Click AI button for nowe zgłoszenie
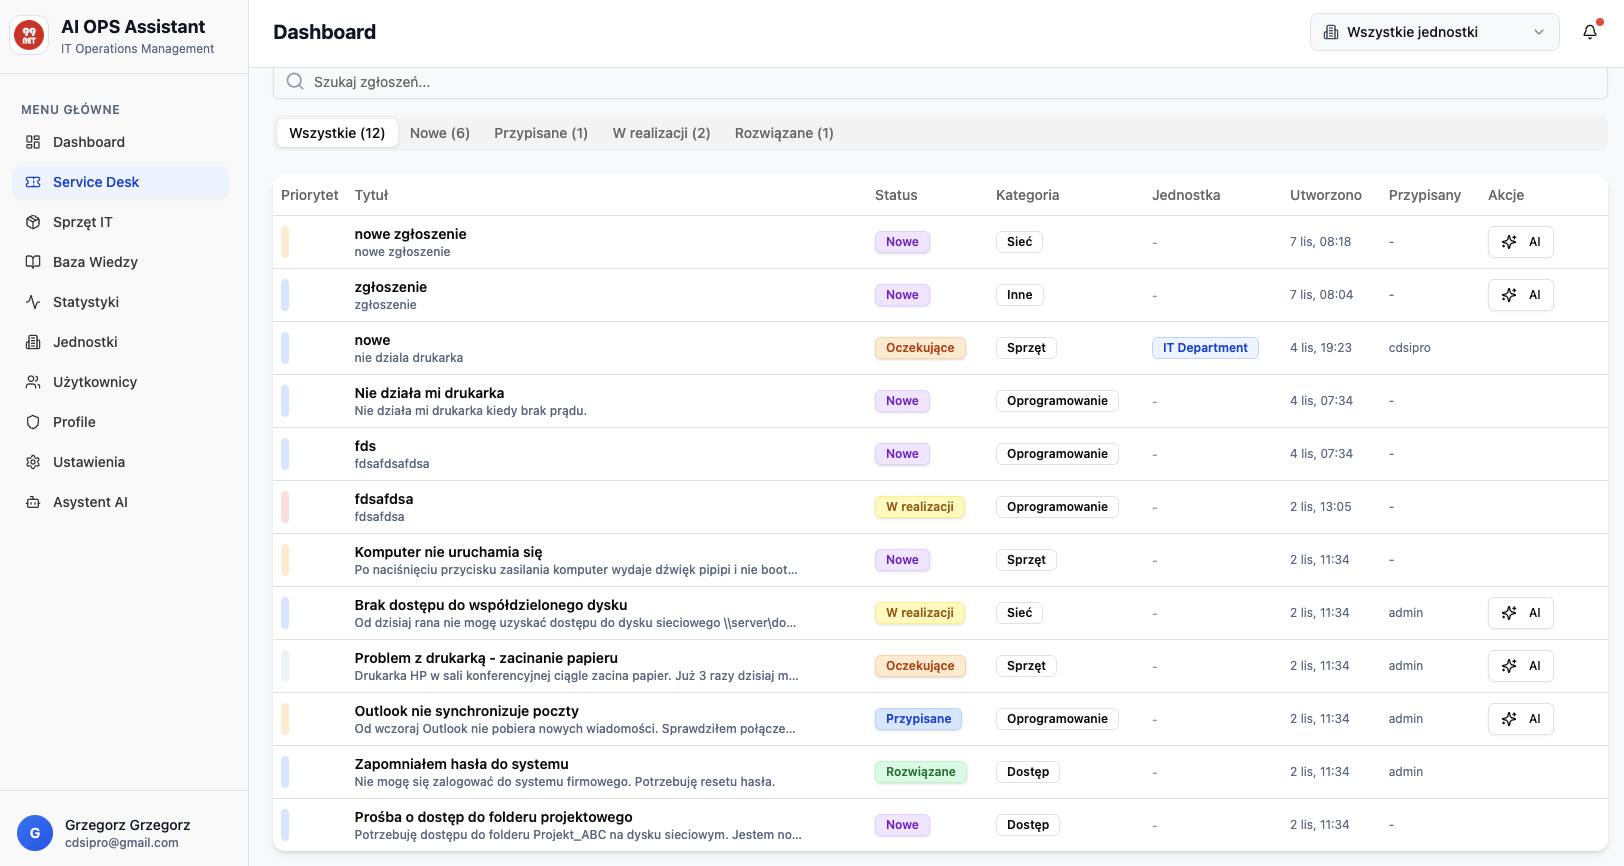The image size is (1624, 866). click(x=1520, y=242)
